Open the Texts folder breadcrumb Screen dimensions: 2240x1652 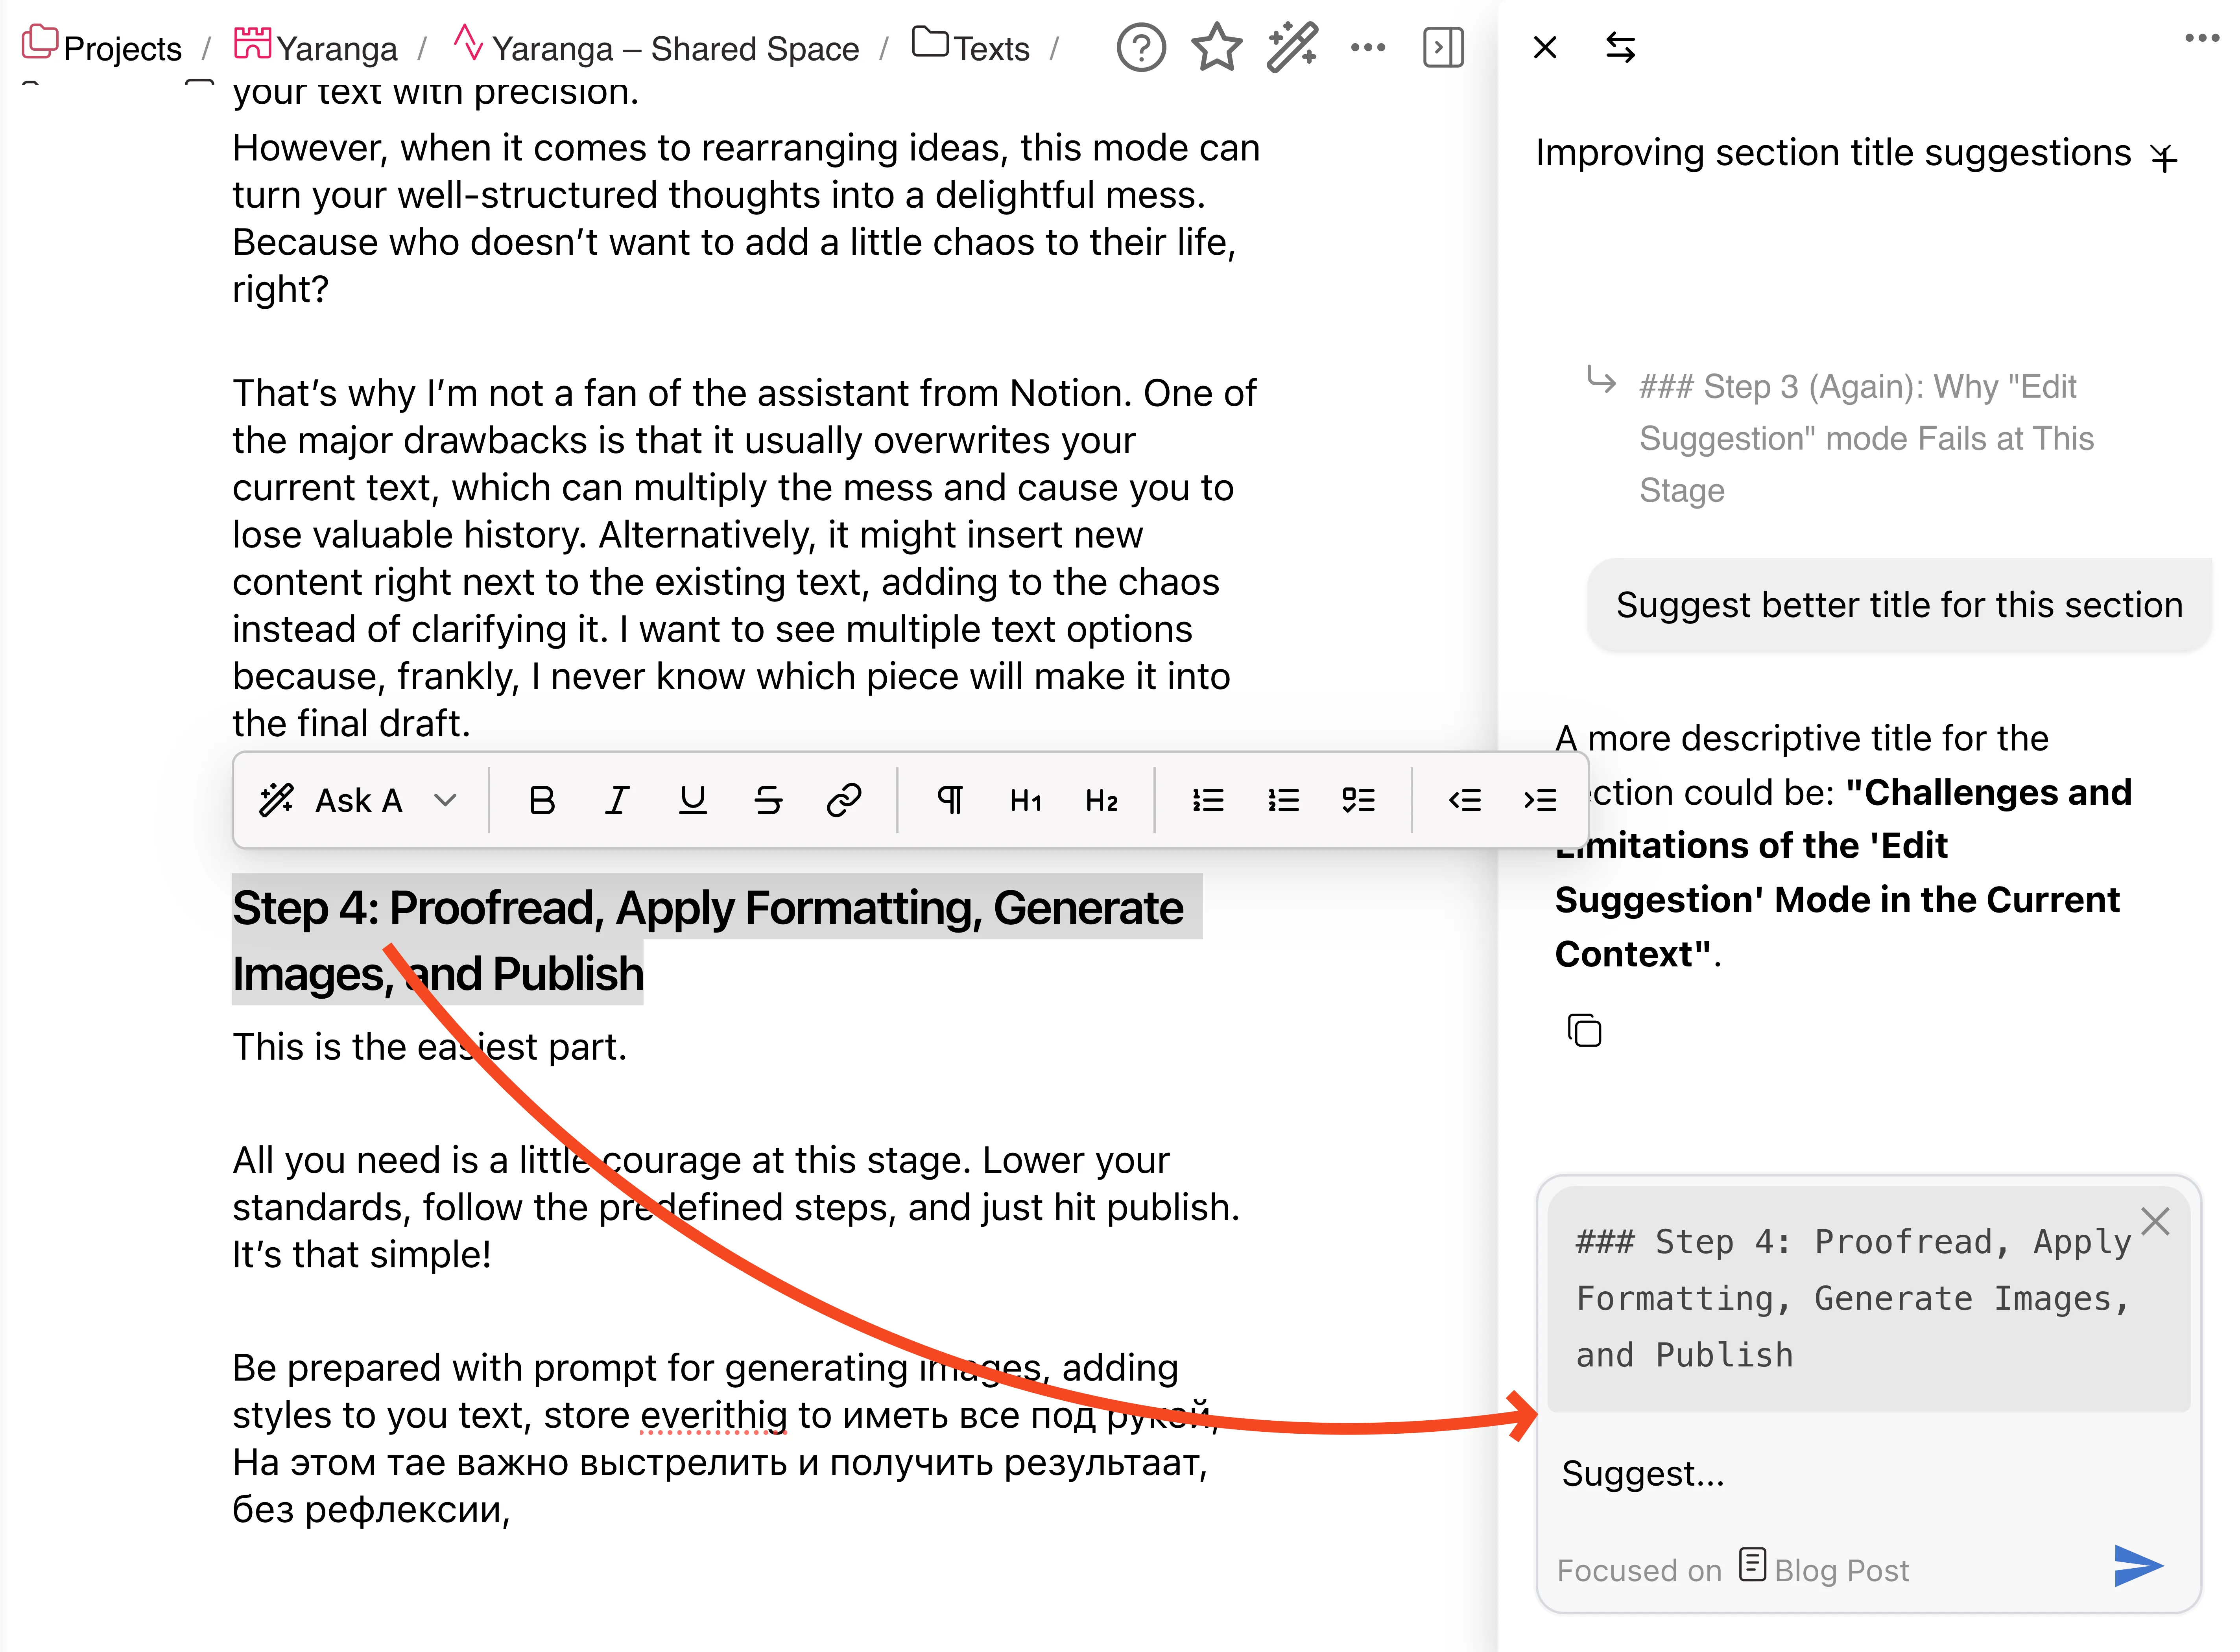(971, 47)
